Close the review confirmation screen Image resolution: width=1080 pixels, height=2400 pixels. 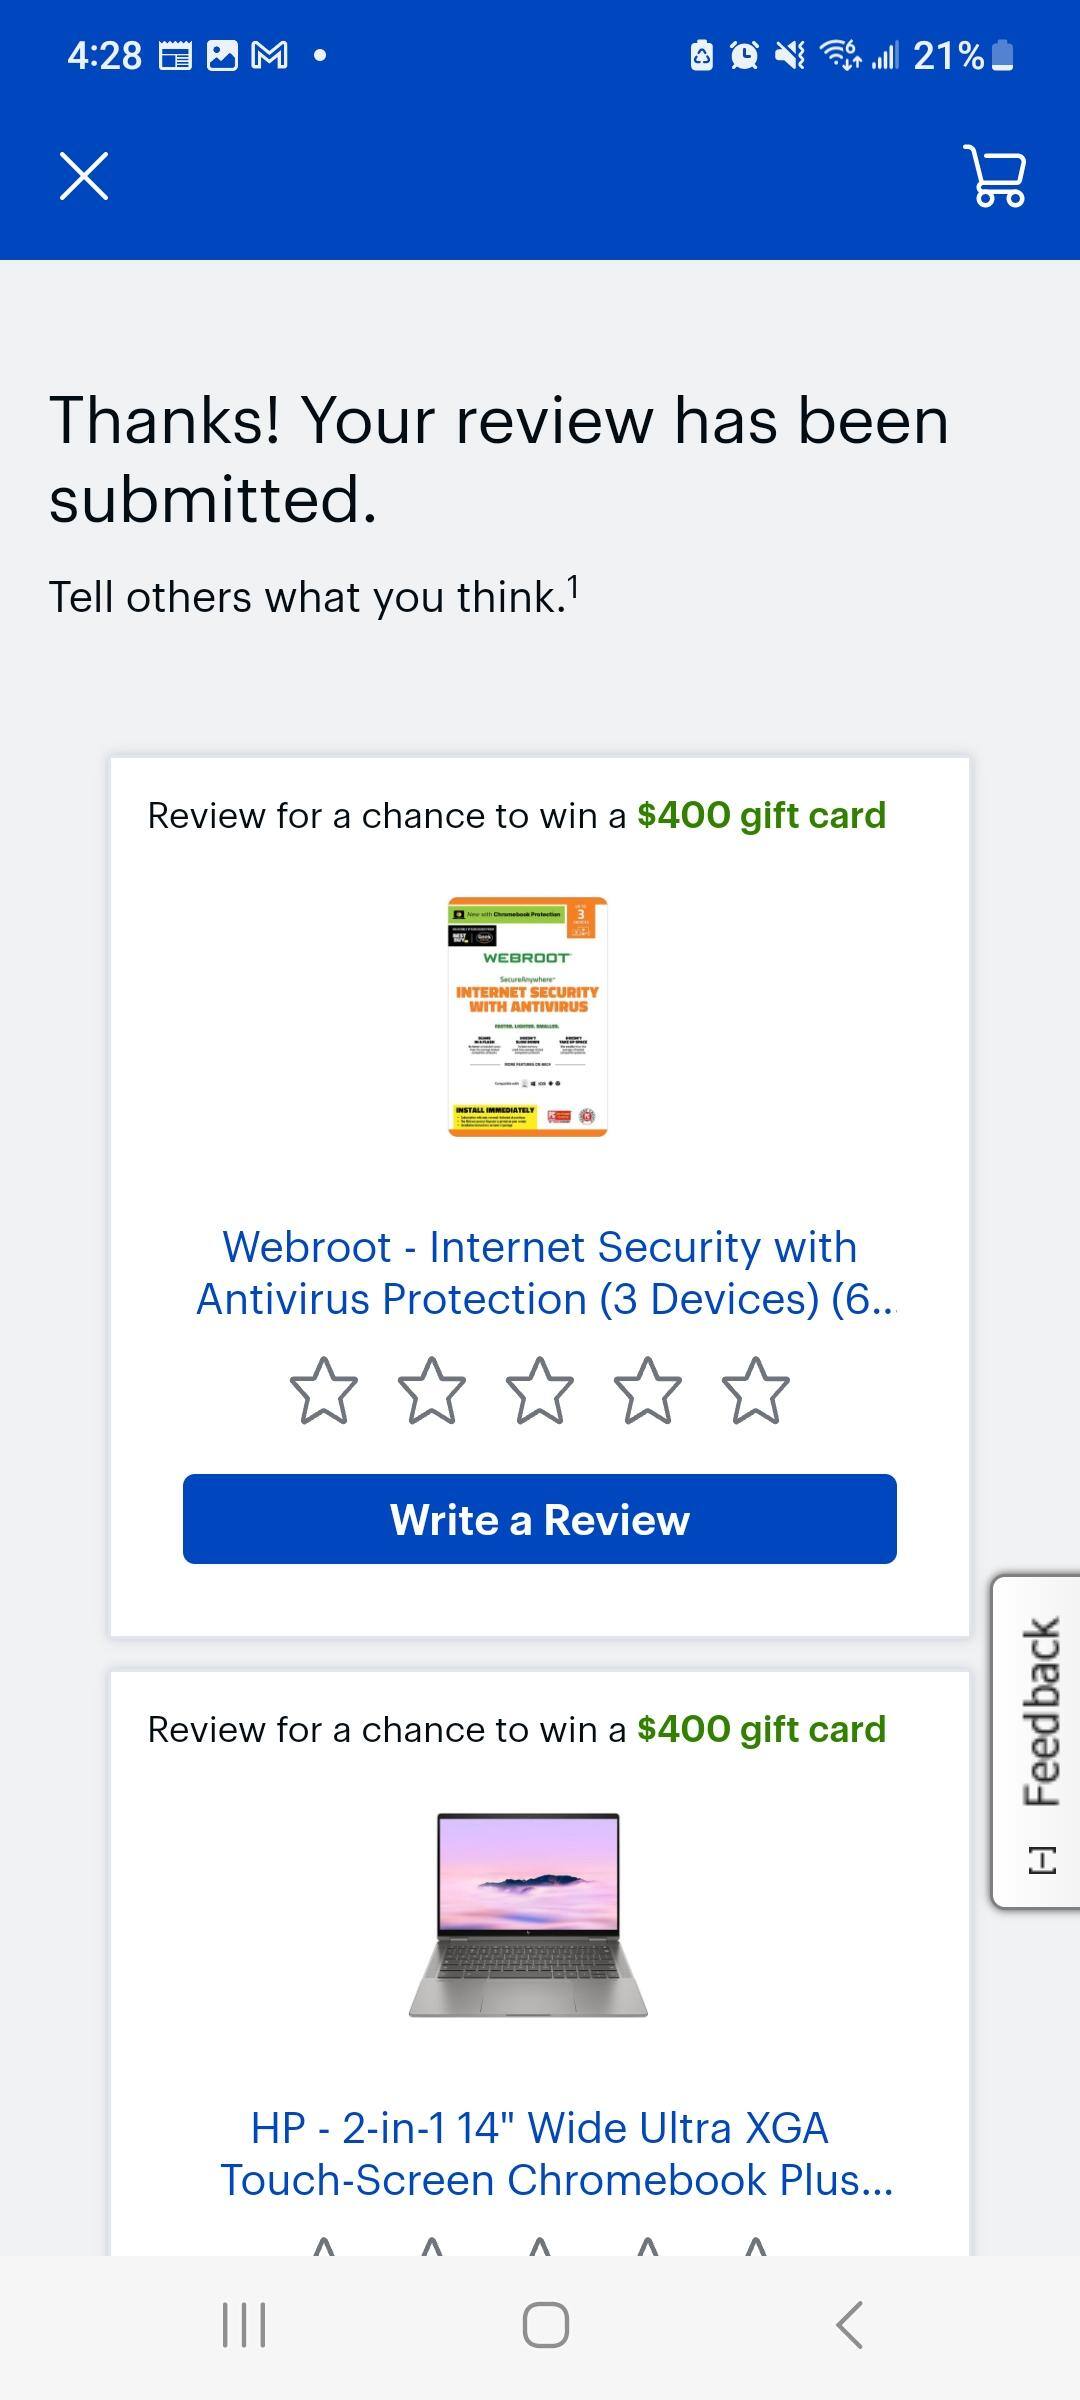[84, 177]
